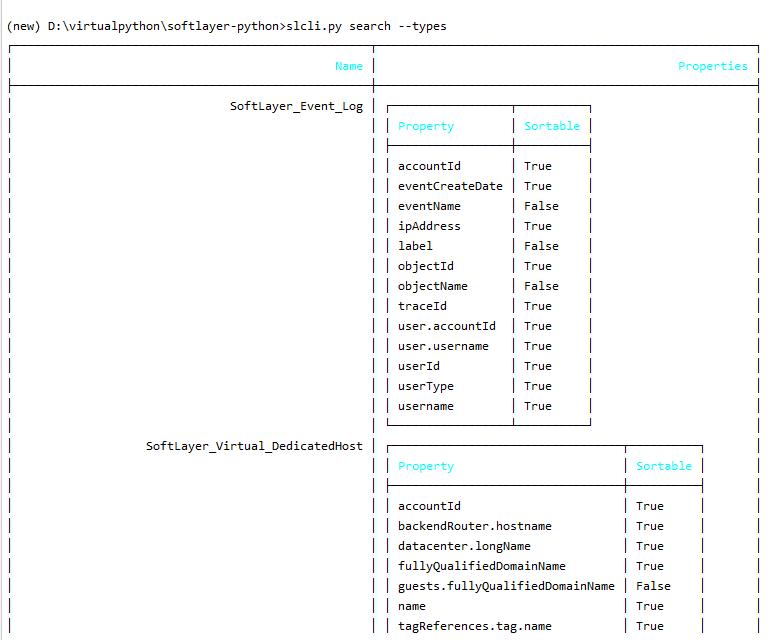Click 'True' beside objectId
Screen dimensions: 772x640
tap(538, 266)
